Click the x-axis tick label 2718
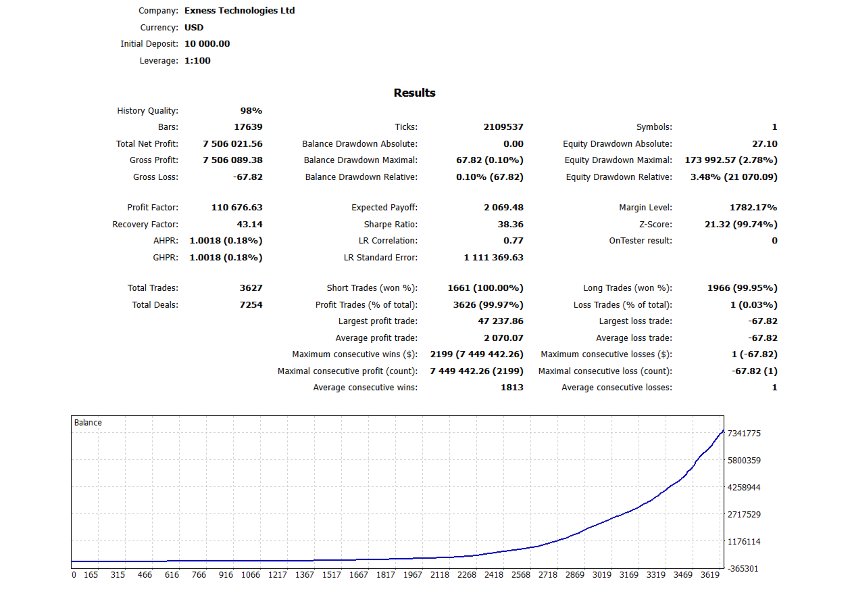 (x=548, y=574)
